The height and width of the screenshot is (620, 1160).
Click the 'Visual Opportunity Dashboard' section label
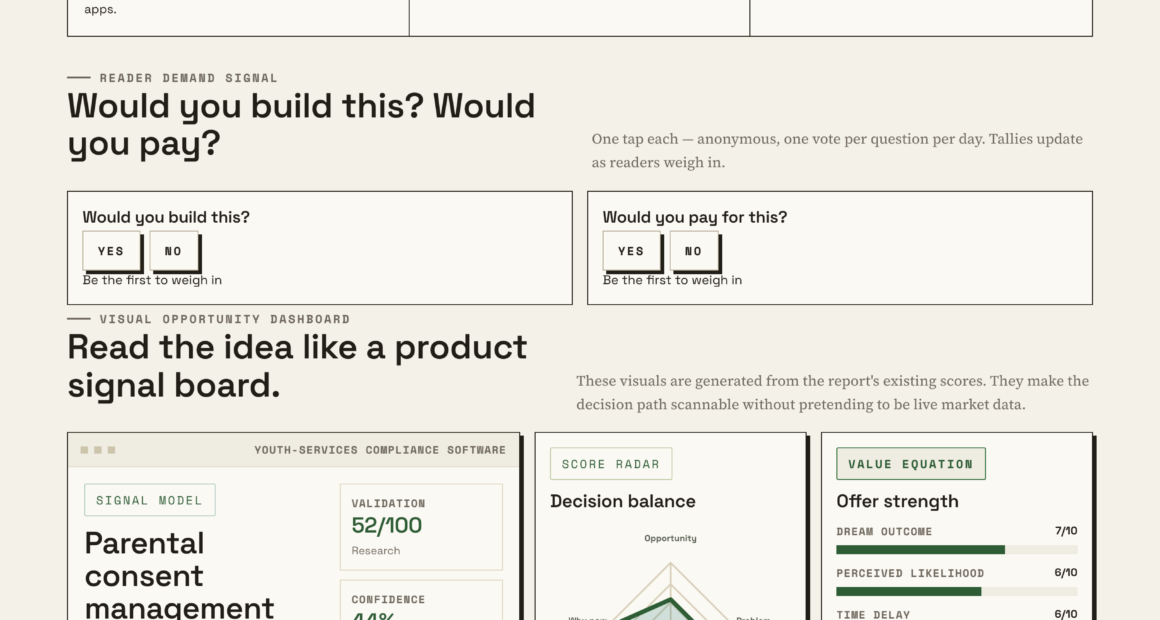(x=225, y=319)
